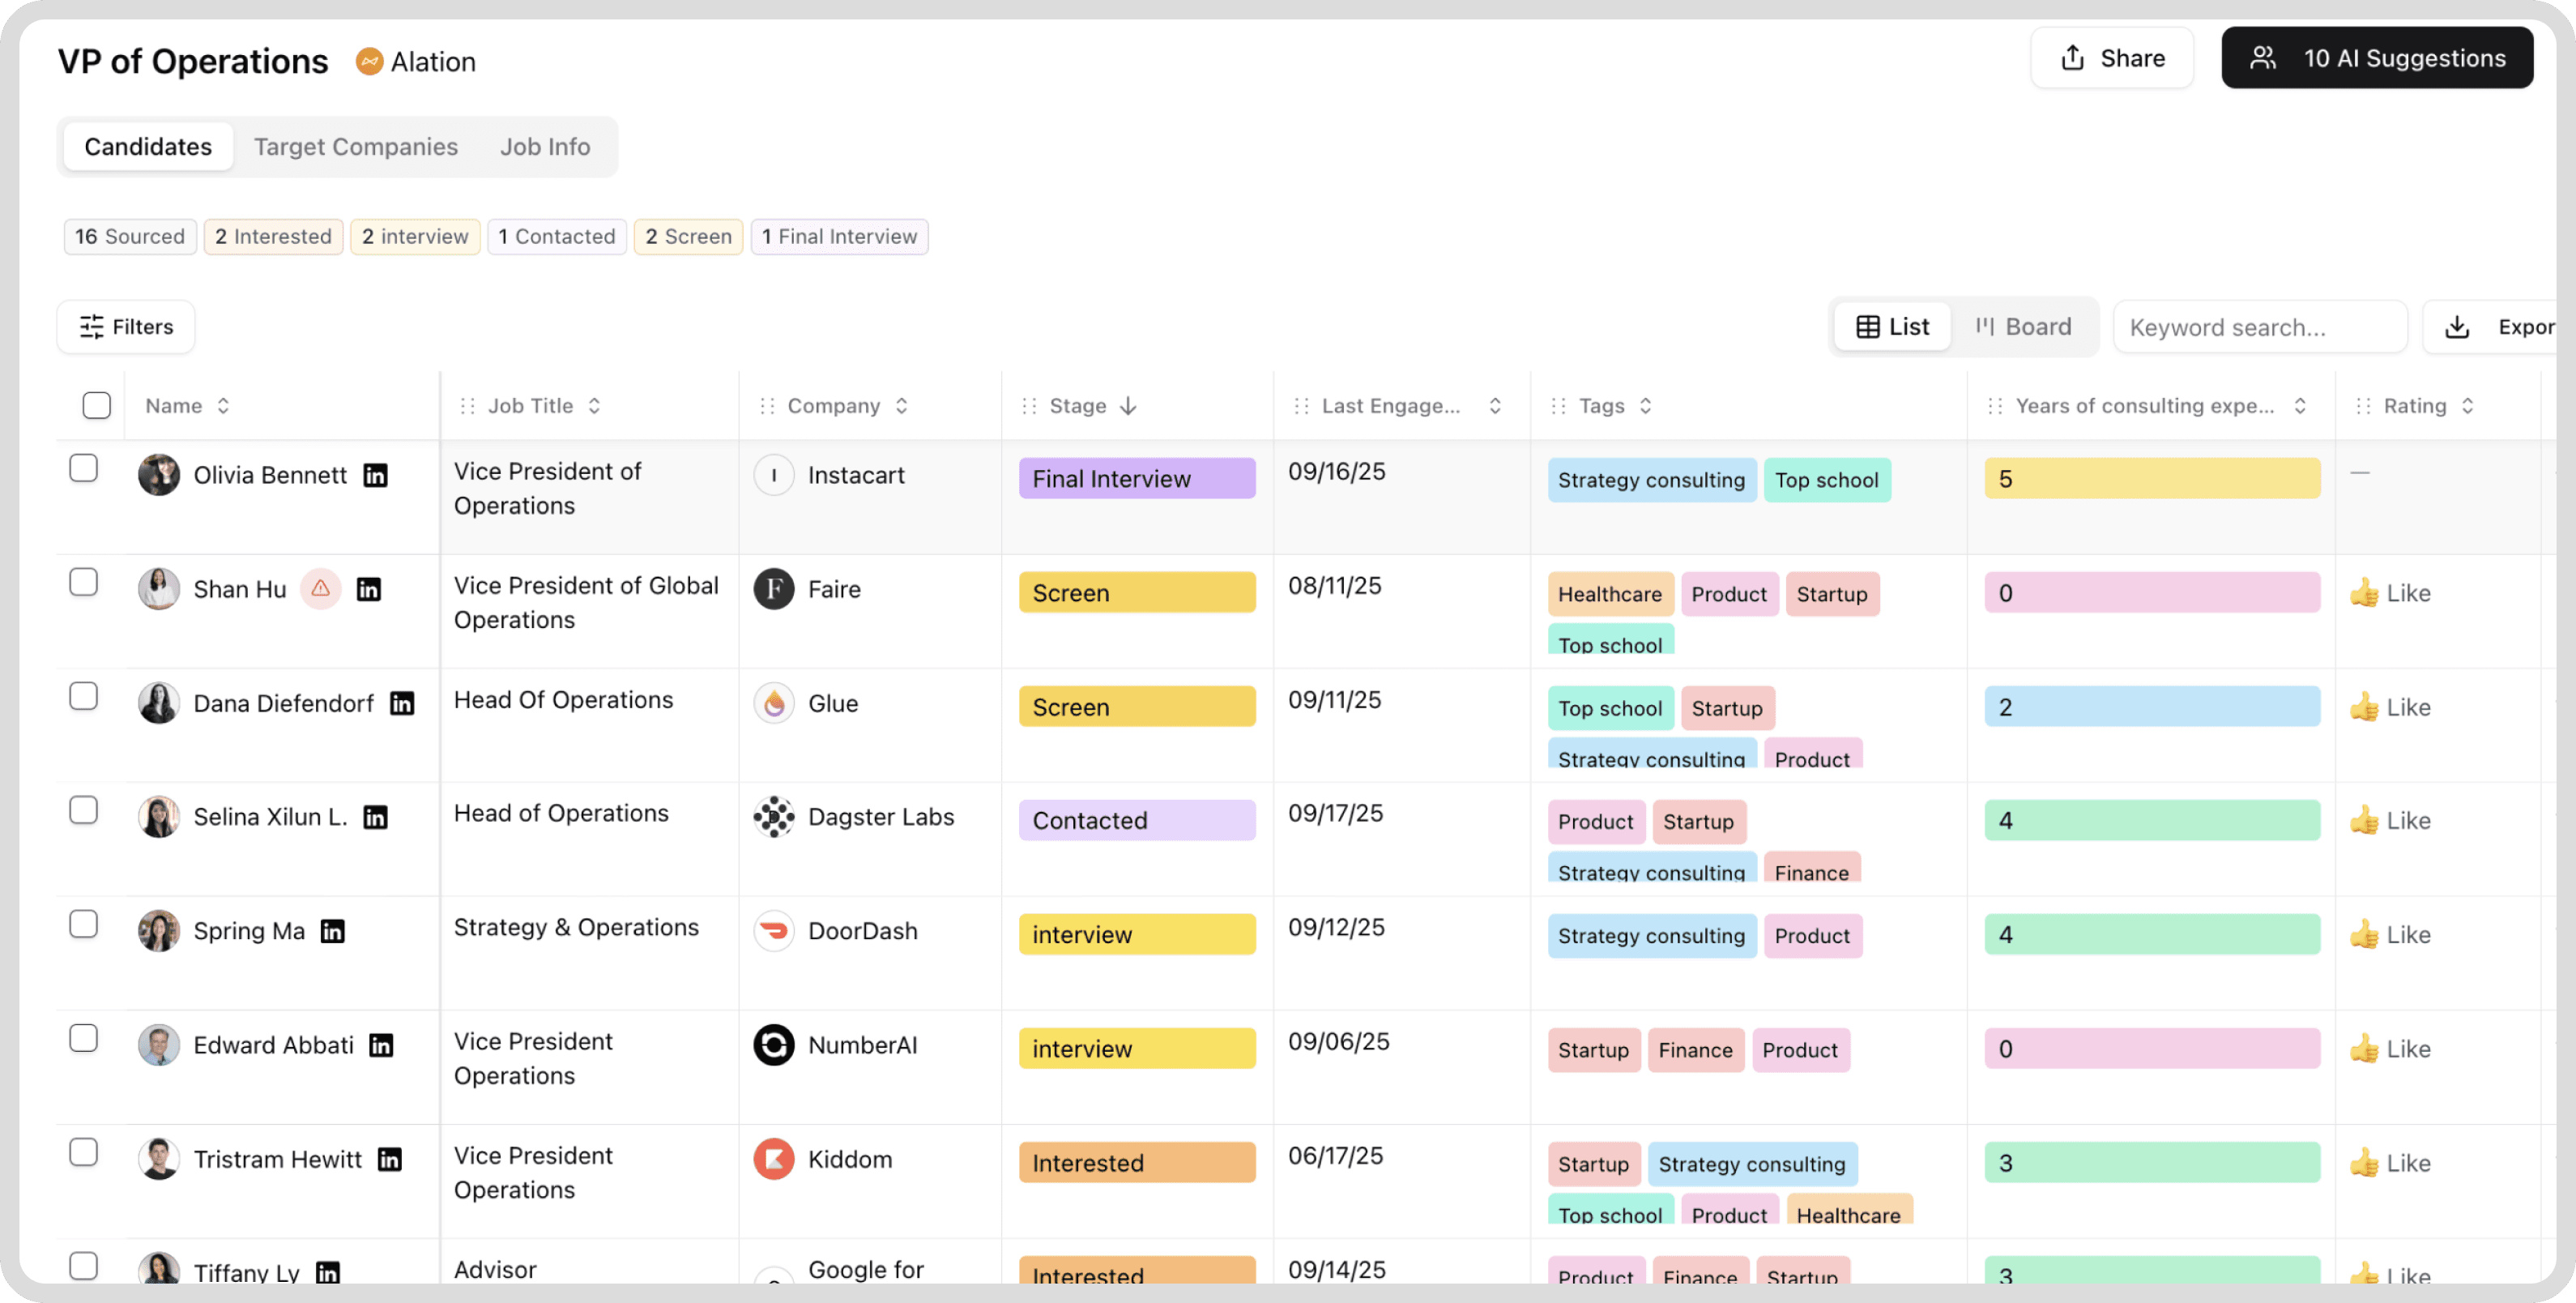Click the drag handle on the Rating column
This screenshot has width=2576, height=1303.
pyautogui.click(x=2363, y=406)
